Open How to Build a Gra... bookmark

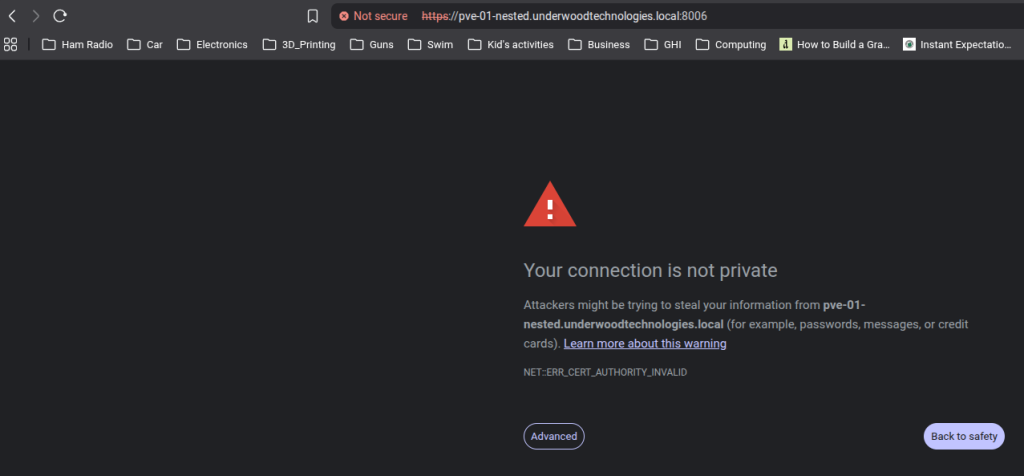pos(835,44)
